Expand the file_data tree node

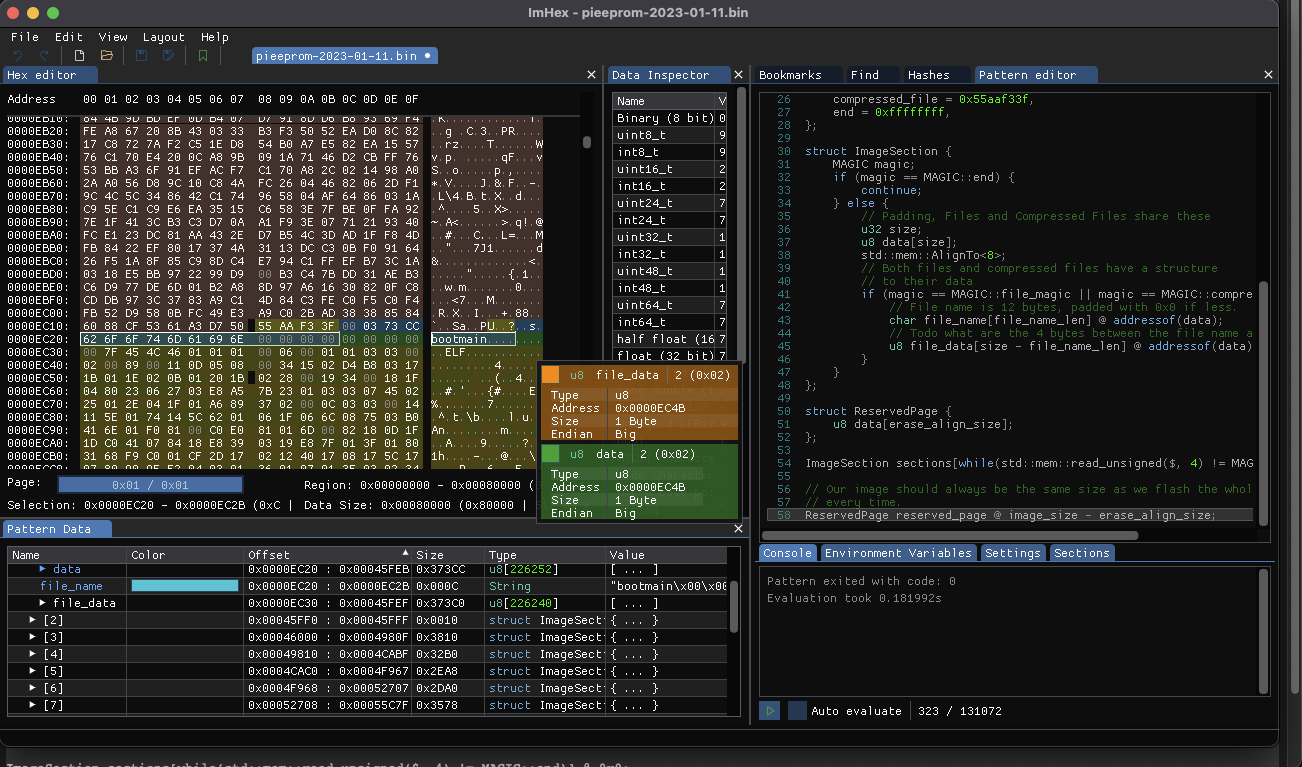point(43,603)
